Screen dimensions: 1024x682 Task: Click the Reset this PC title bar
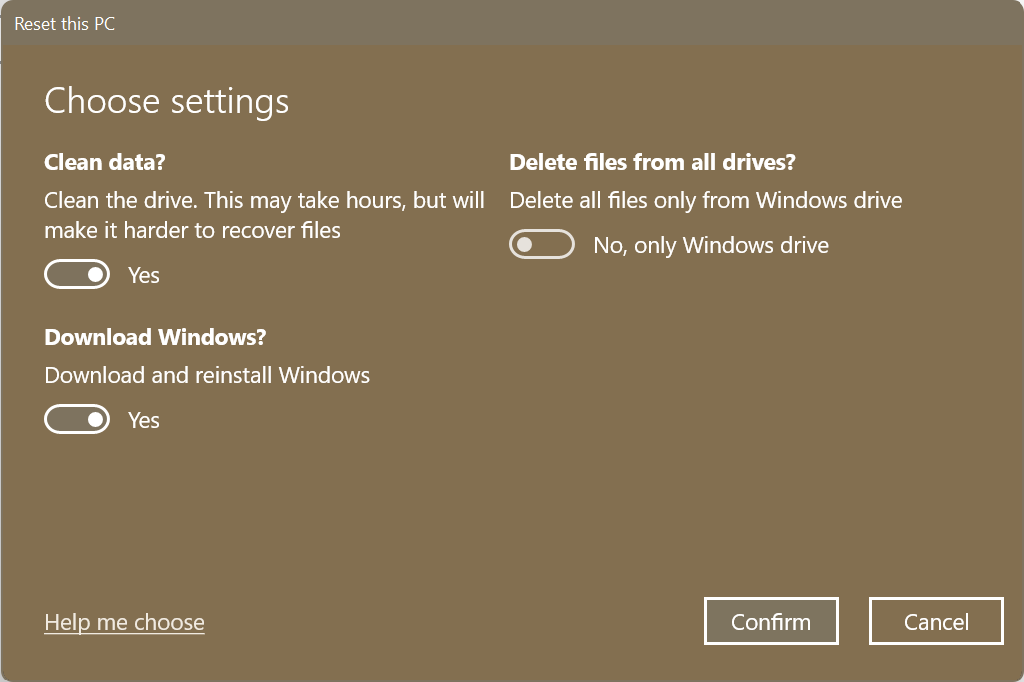tap(64, 23)
